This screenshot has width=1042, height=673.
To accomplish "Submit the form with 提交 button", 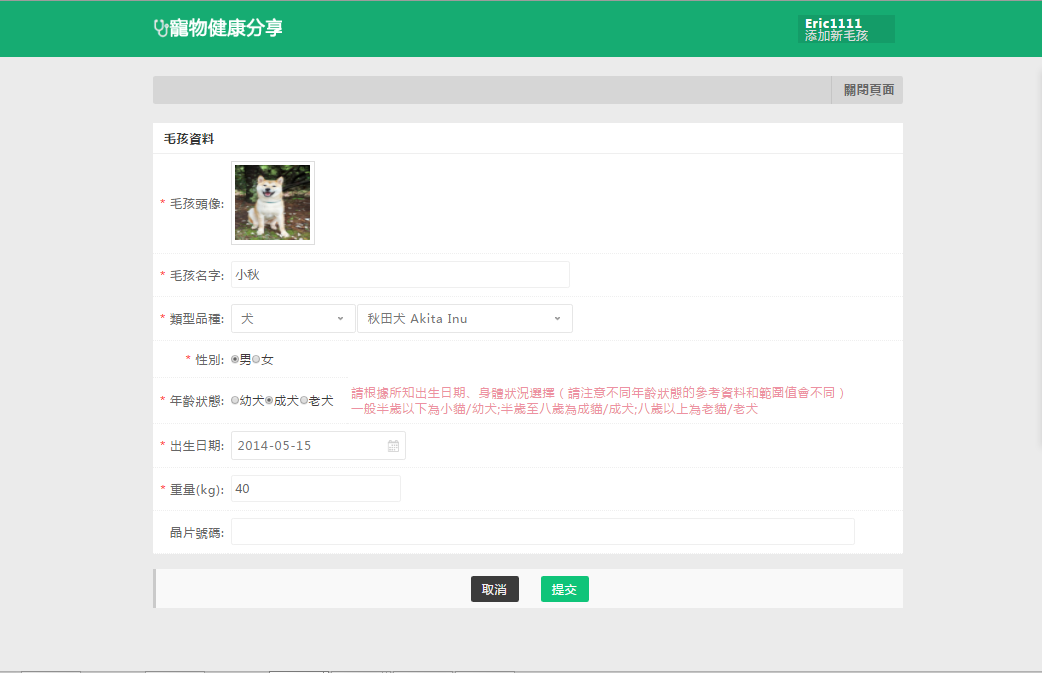I will coord(564,589).
